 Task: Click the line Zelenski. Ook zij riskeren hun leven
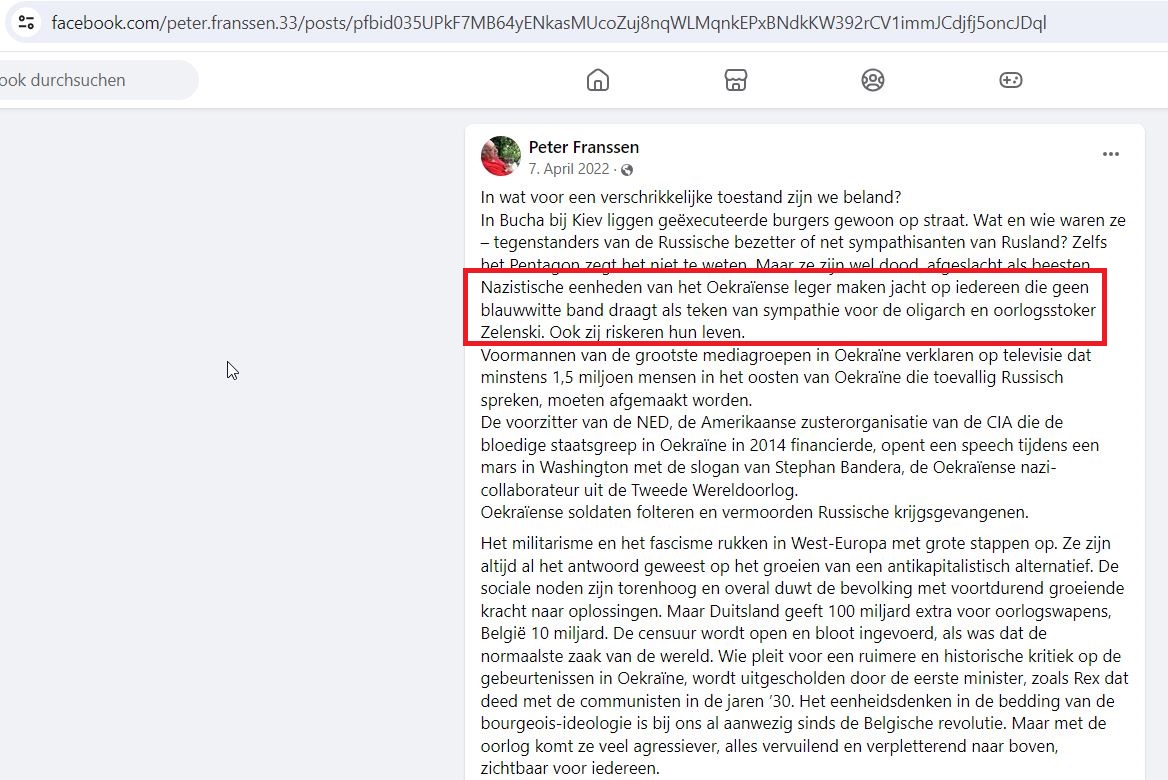coord(612,332)
